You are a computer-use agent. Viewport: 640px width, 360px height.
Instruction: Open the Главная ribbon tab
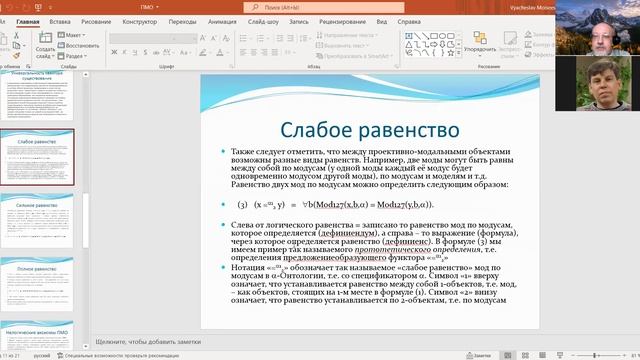(x=28, y=22)
